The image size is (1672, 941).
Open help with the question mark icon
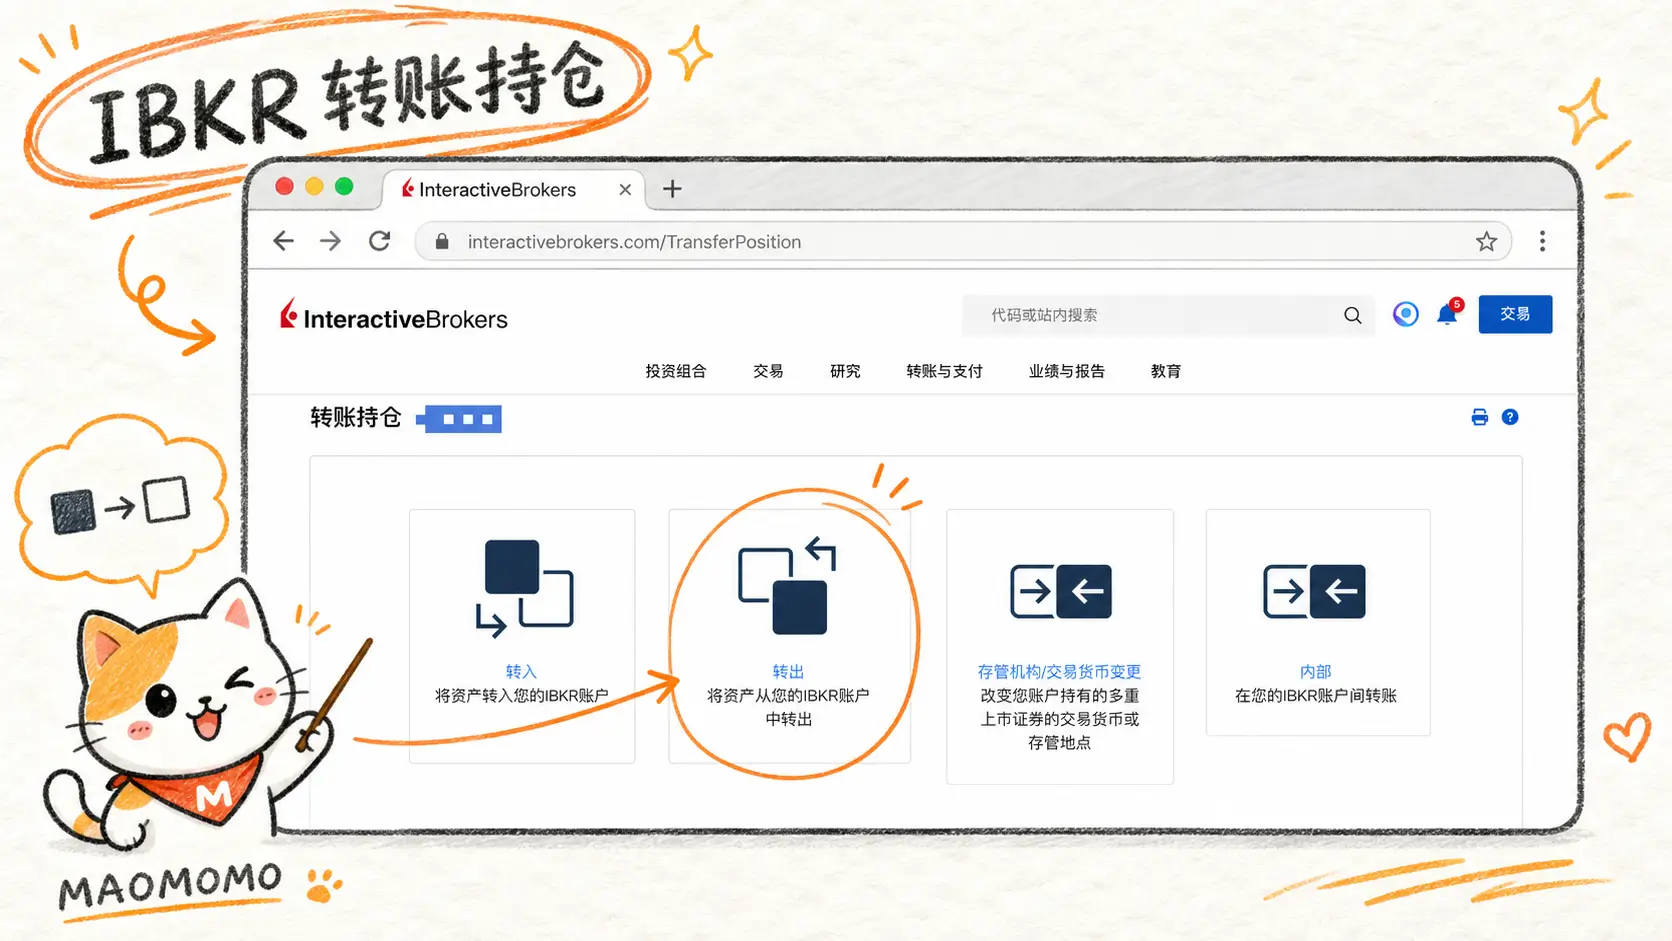pos(1510,417)
